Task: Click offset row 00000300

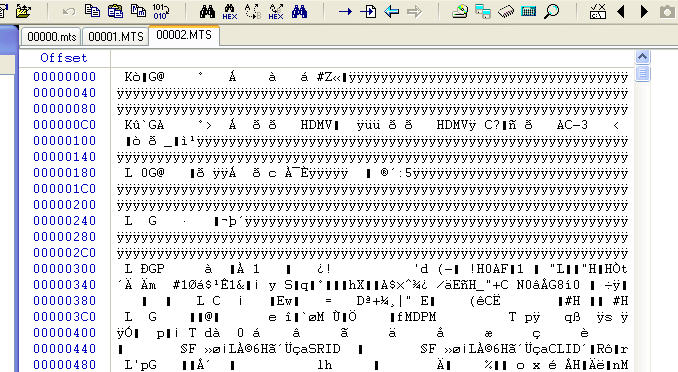Action: pyautogui.click(x=65, y=269)
